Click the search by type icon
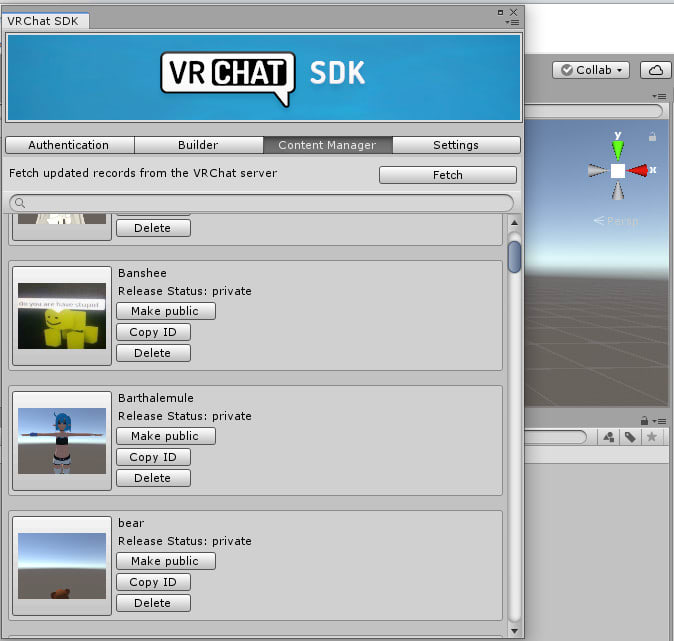 point(609,437)
